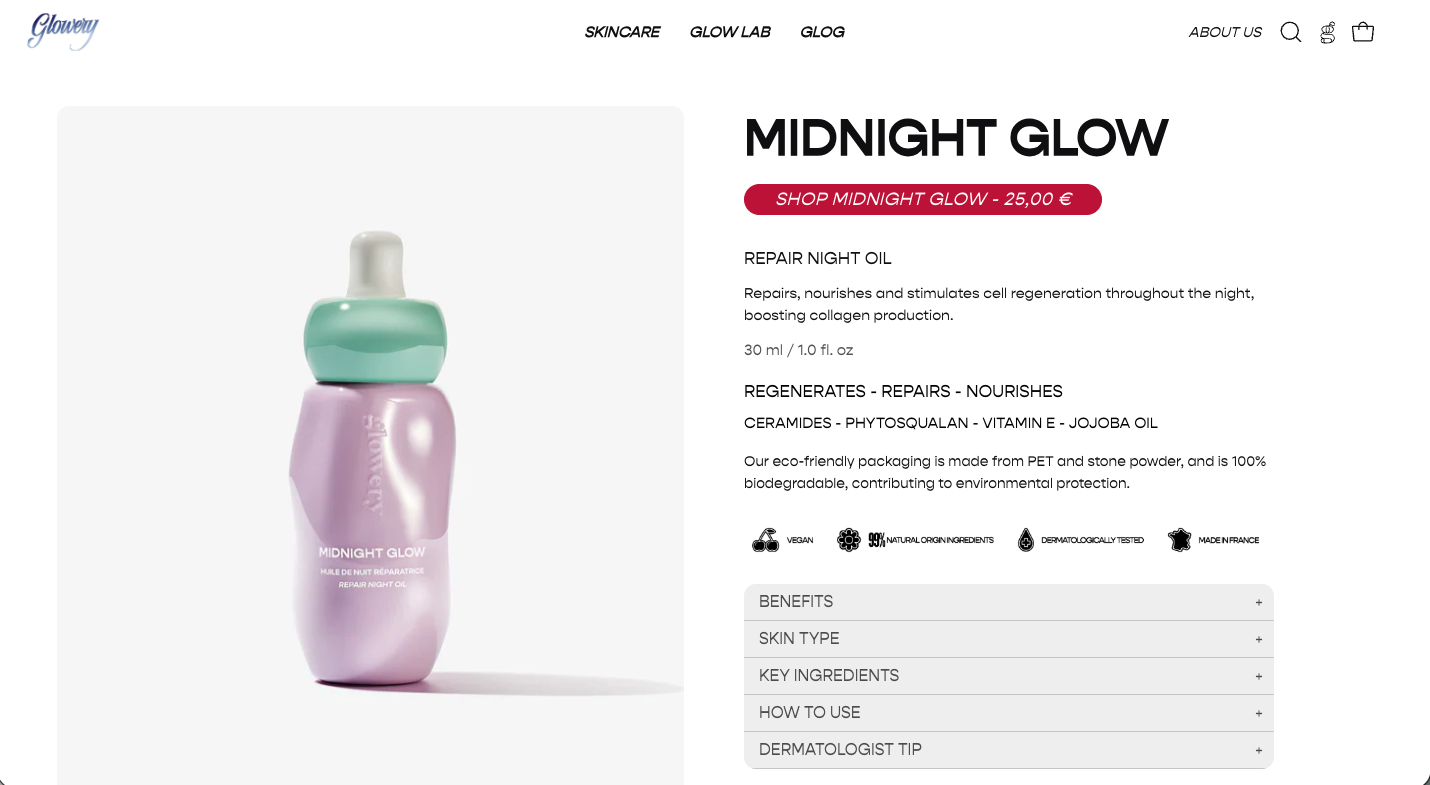1430x785 pixels.
Task: Click the dermatologically tested drop icon
Action: click(x=1025, y=540)
